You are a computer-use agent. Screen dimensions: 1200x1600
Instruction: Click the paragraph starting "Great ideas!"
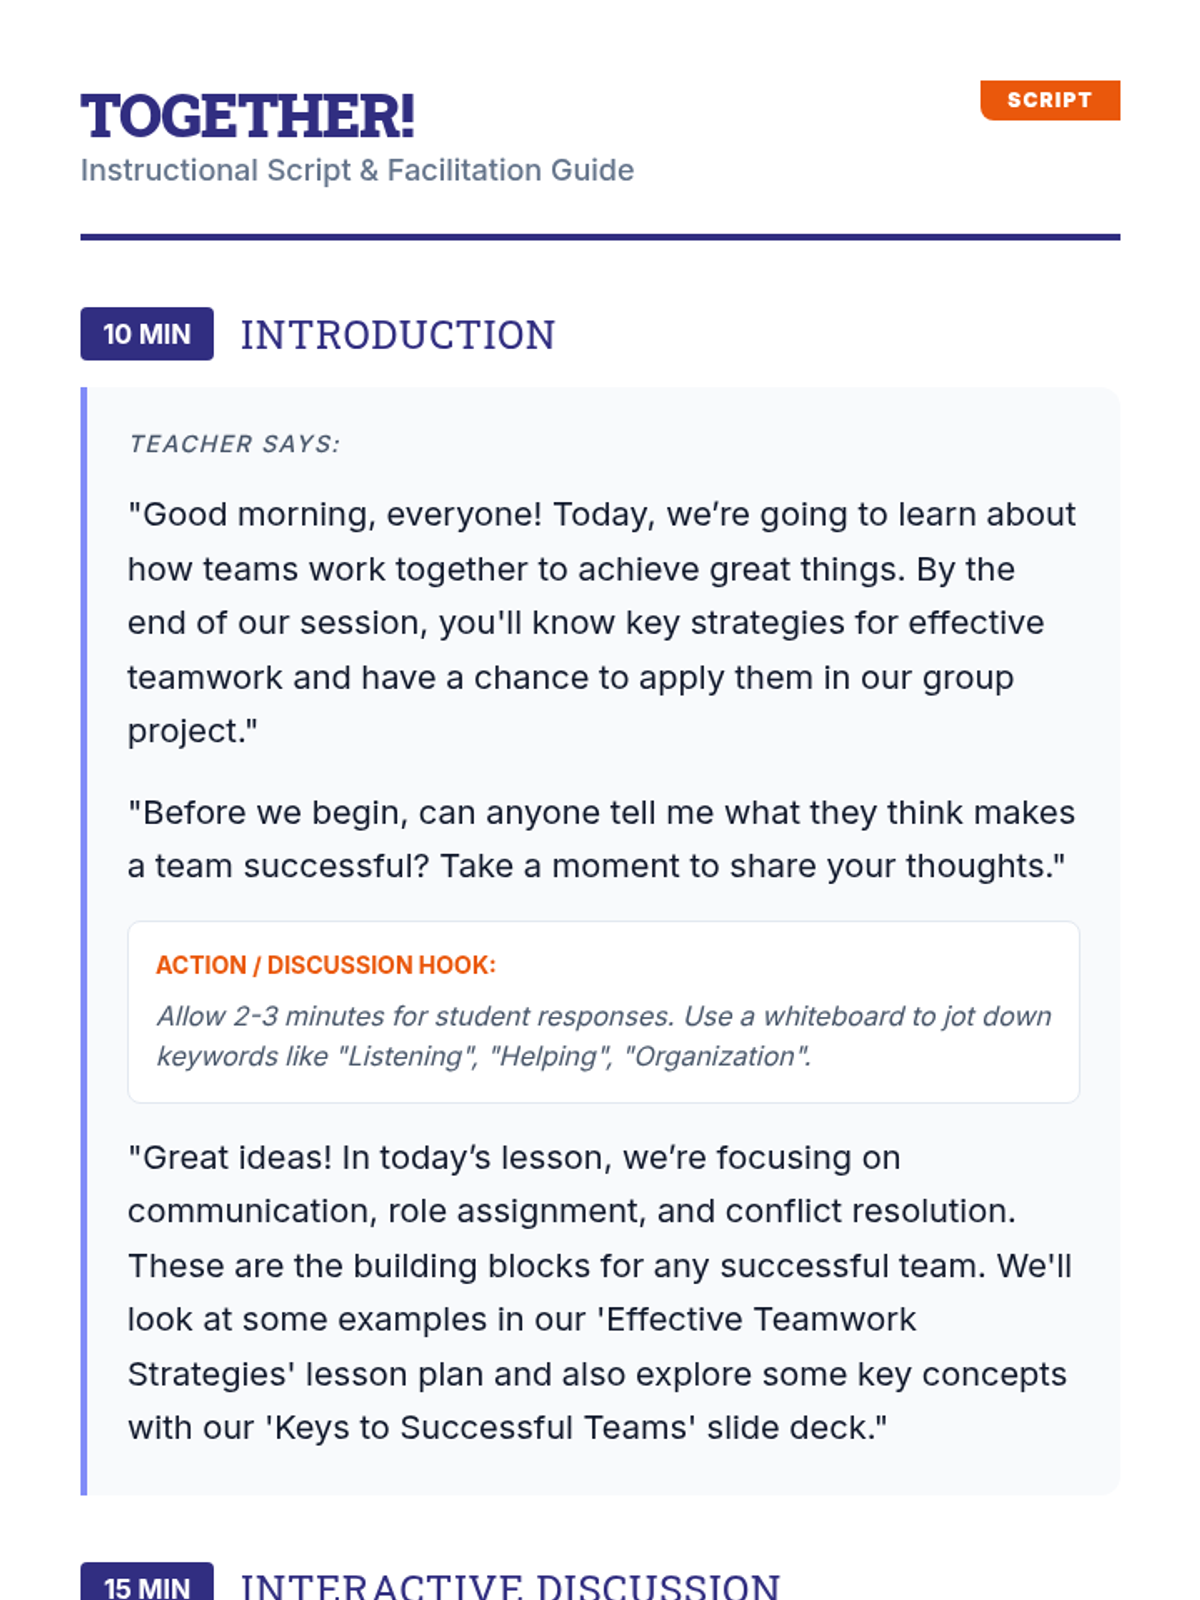(600, 1292)
